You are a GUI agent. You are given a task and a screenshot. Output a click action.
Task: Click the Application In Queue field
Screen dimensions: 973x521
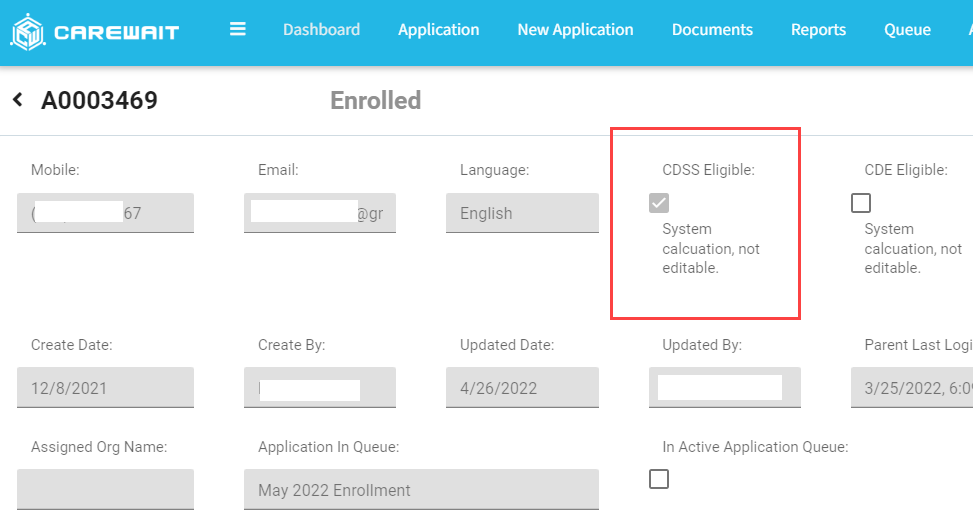(x=421, y=490)
